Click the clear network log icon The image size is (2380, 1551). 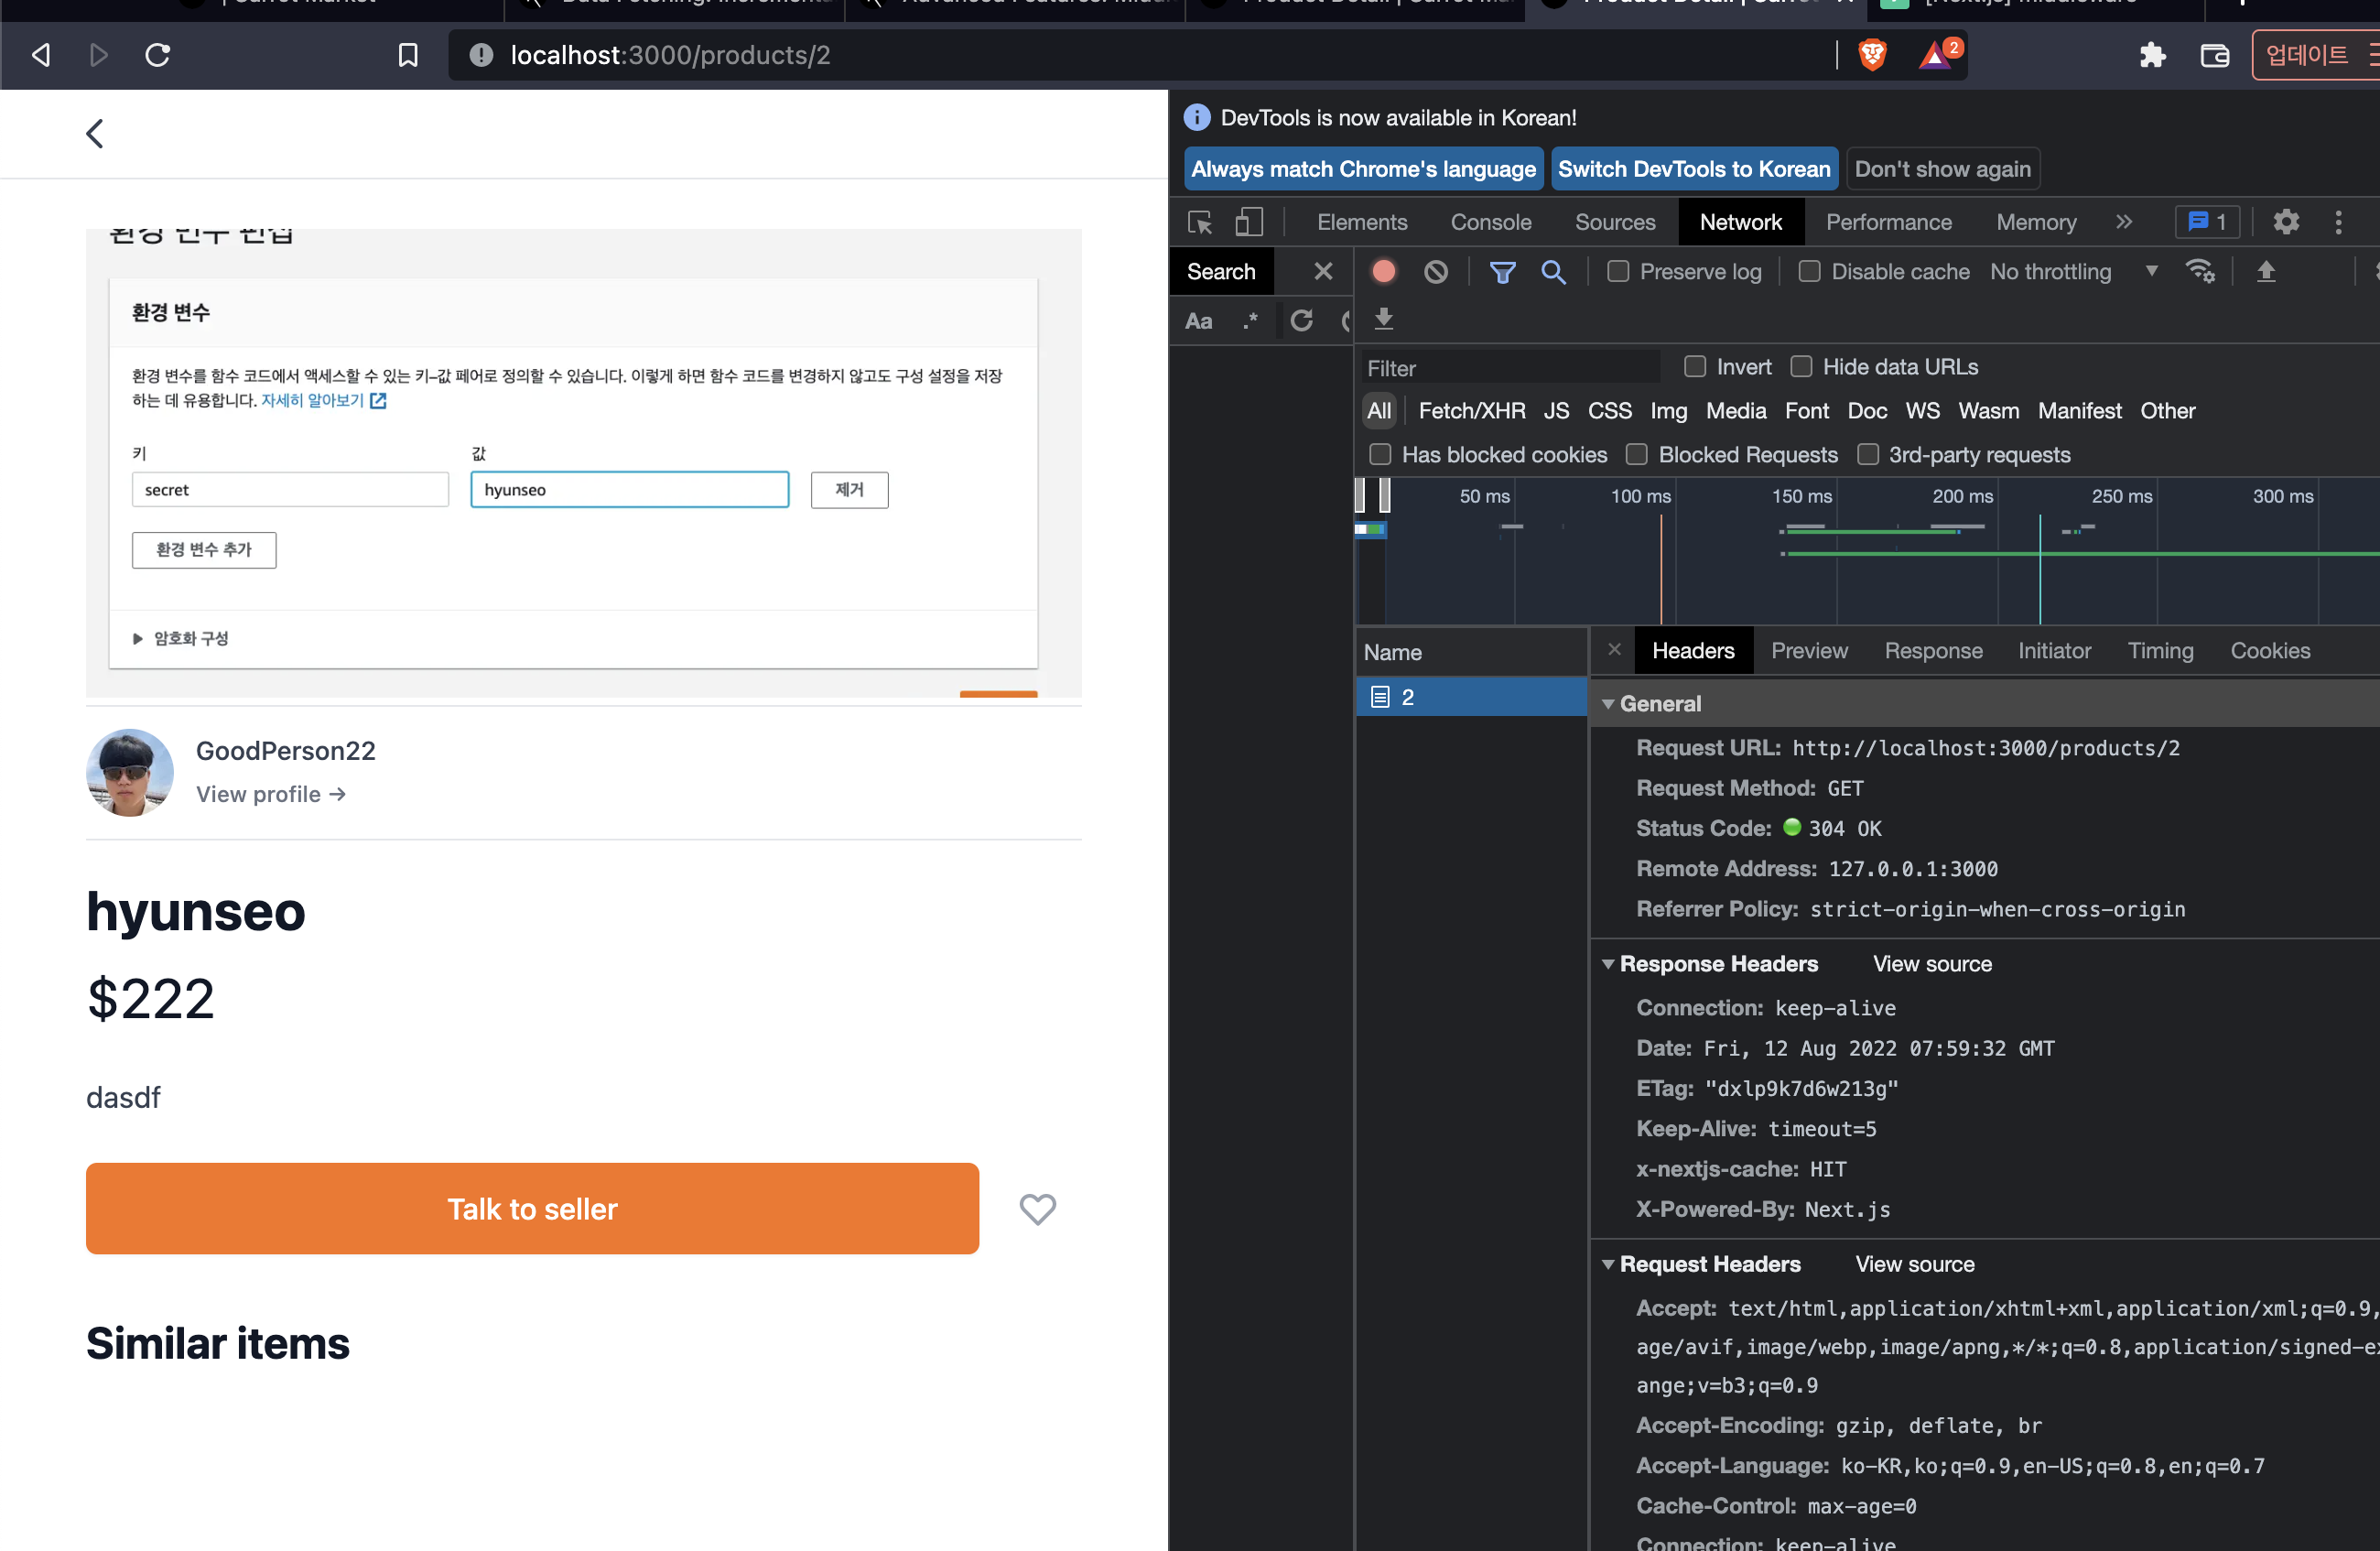(x=1436, y=271)
